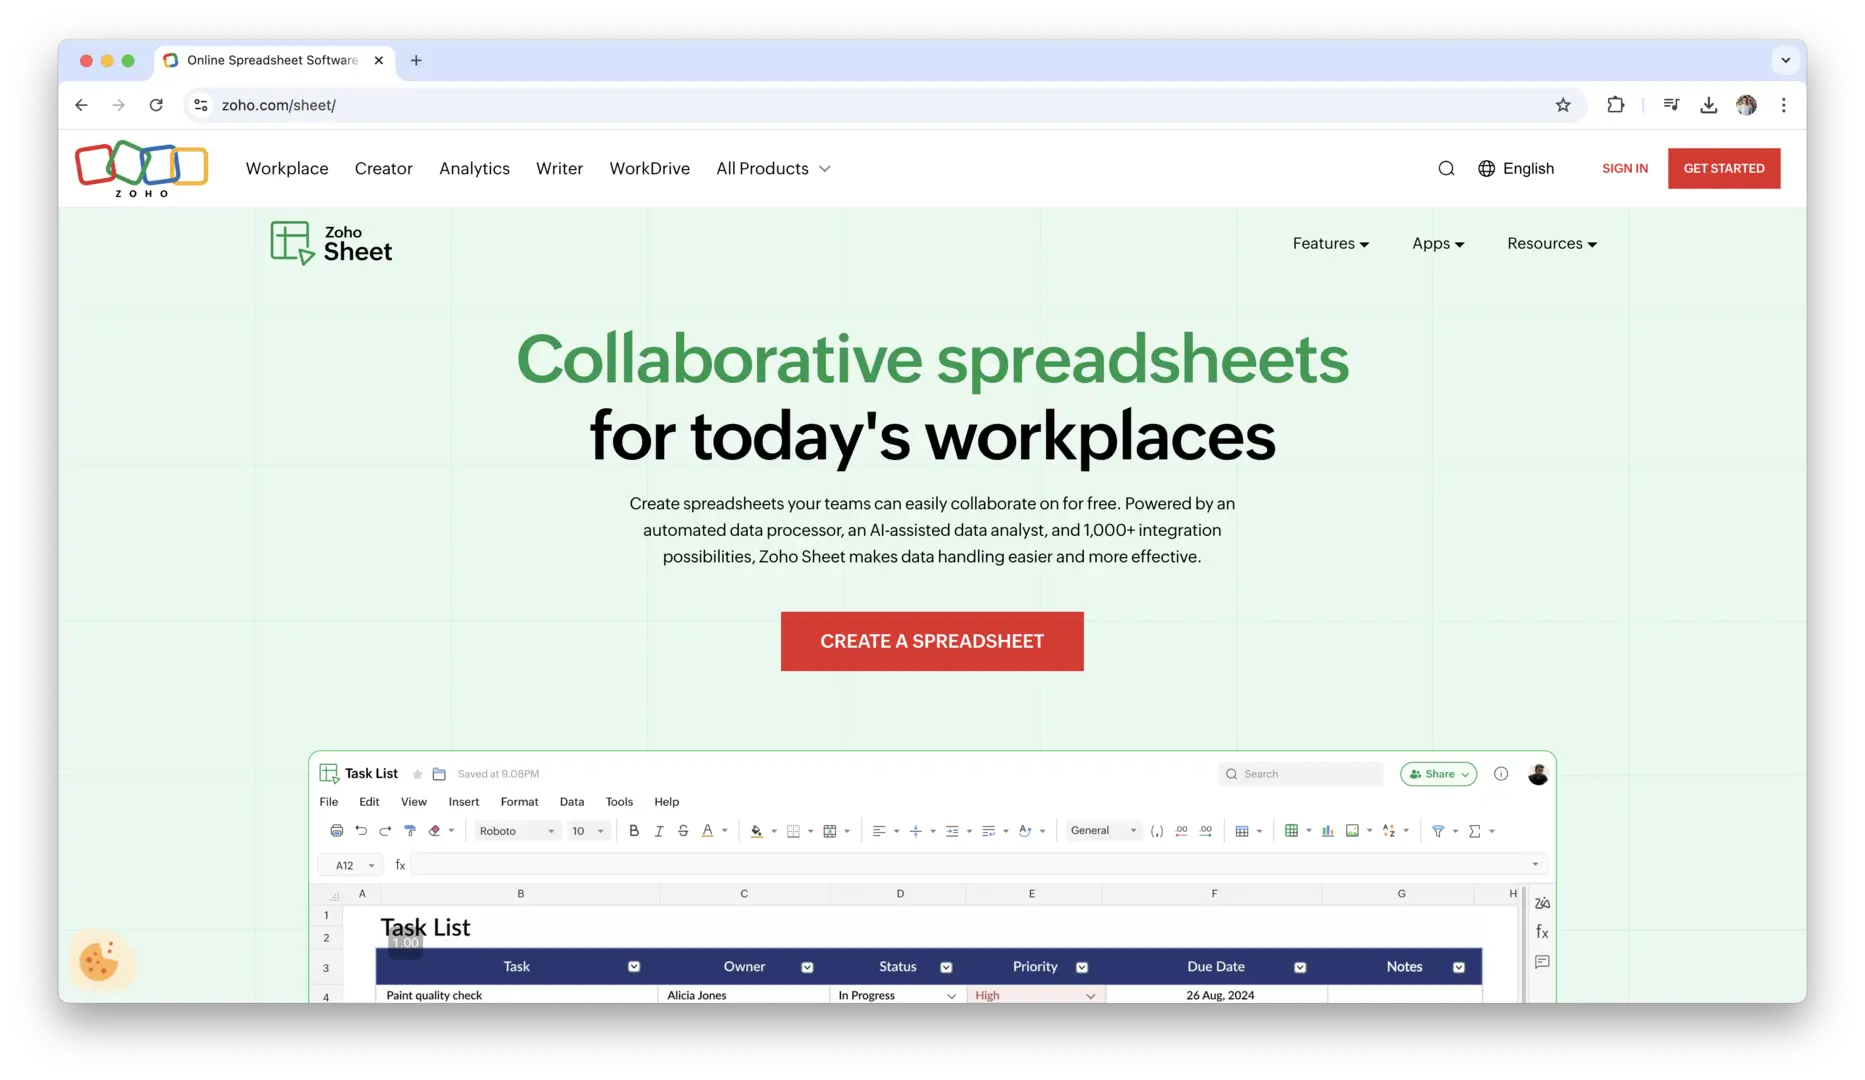Click the increase decimal places icon
The width and height of the screenshot is (1865, 1080).
point(1206,831)
